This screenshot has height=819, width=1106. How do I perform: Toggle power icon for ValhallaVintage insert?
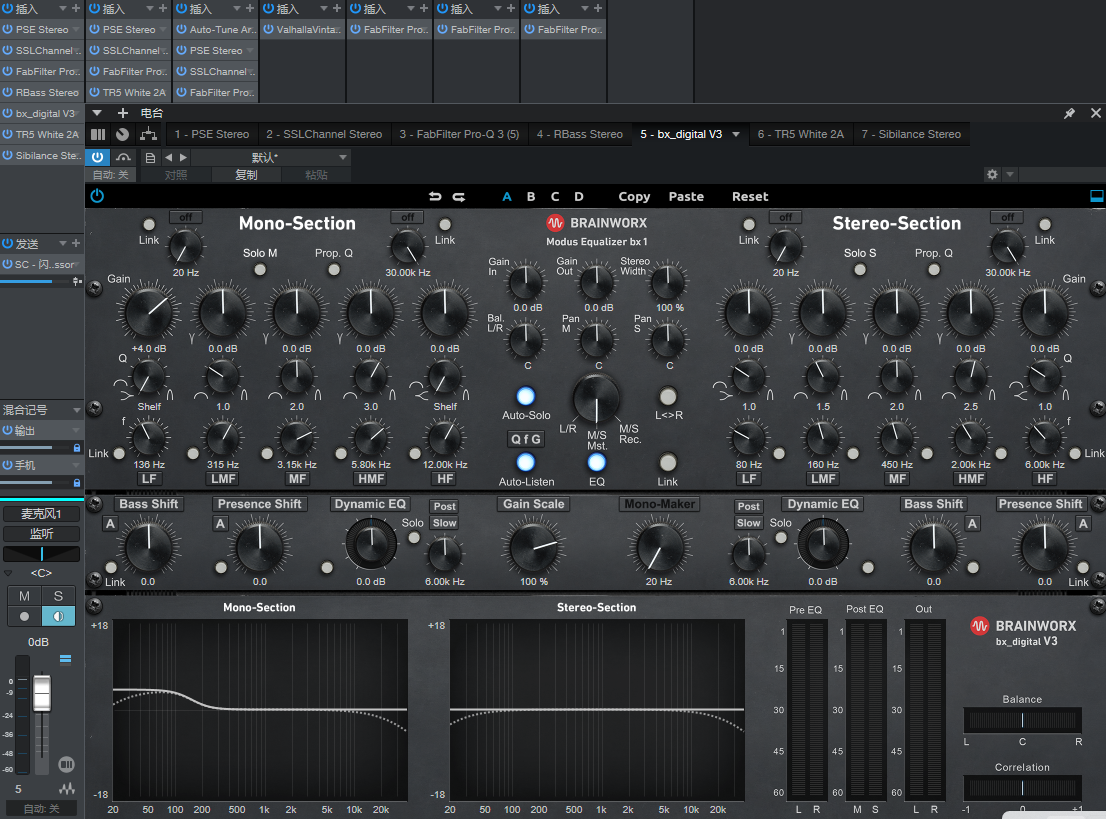[x=269, y=30]
